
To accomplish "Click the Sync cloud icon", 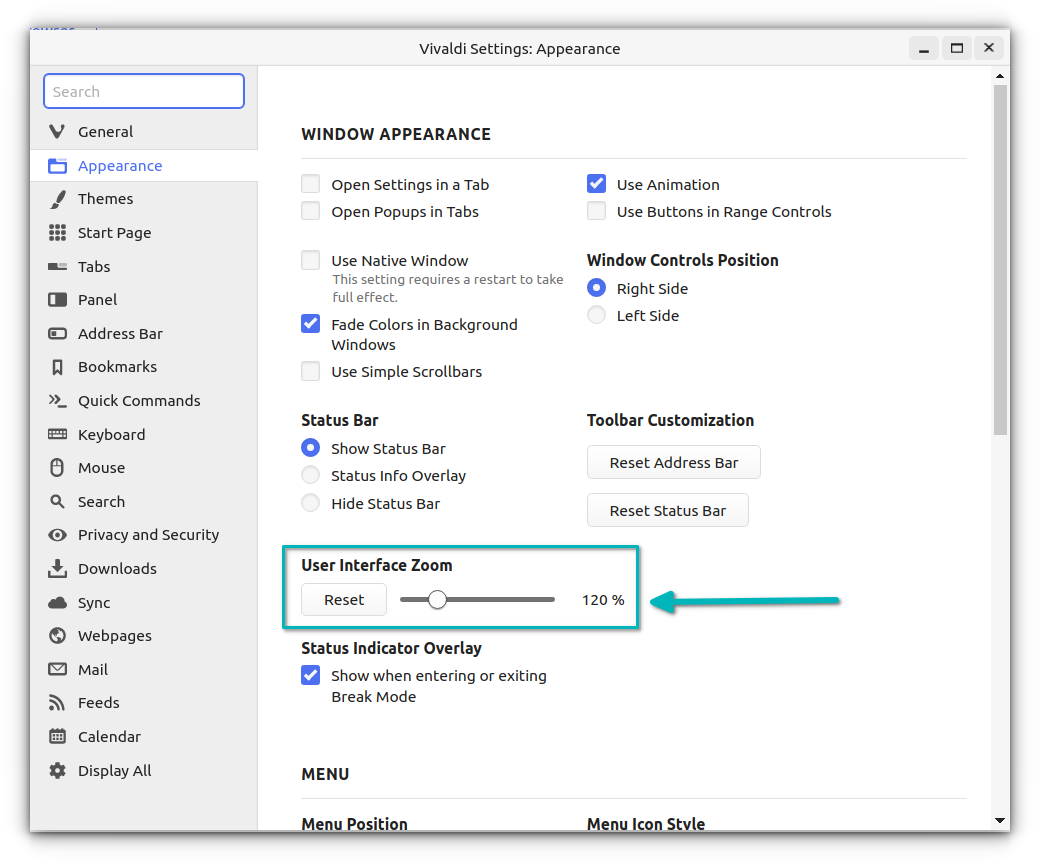I will [57, 603].
